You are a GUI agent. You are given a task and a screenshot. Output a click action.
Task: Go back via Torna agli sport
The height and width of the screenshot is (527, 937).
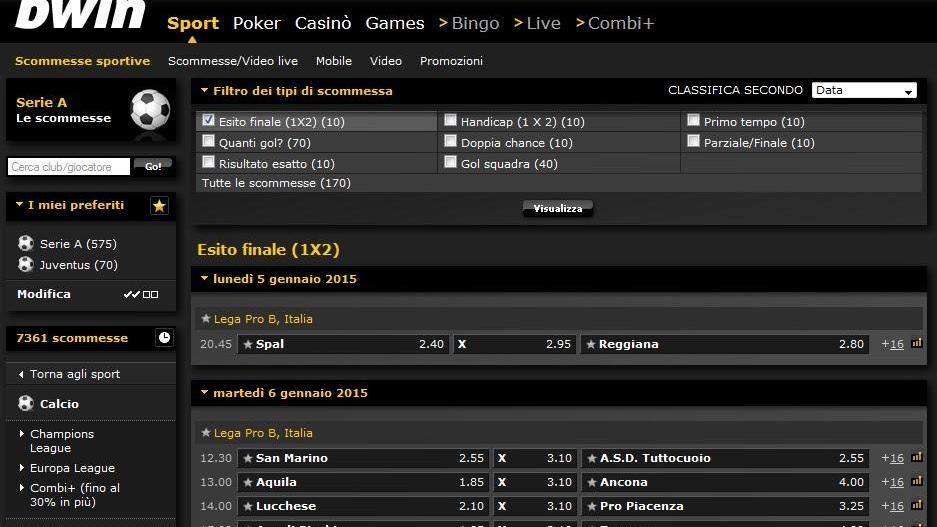[75, 374]
